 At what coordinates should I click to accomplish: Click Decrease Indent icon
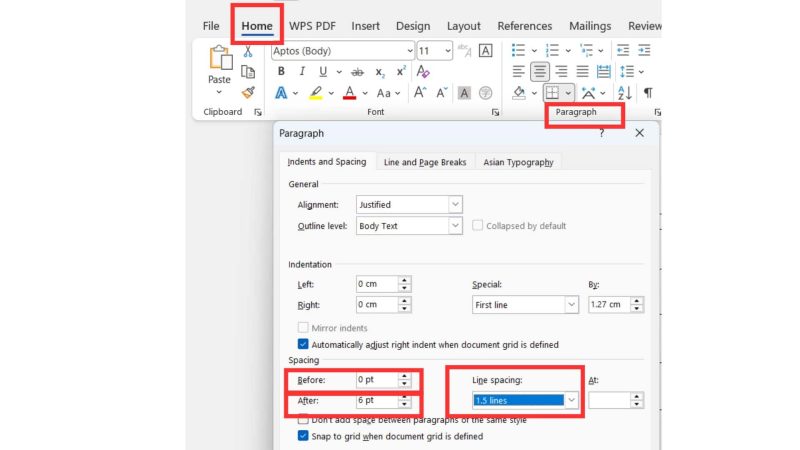(623, 50)
